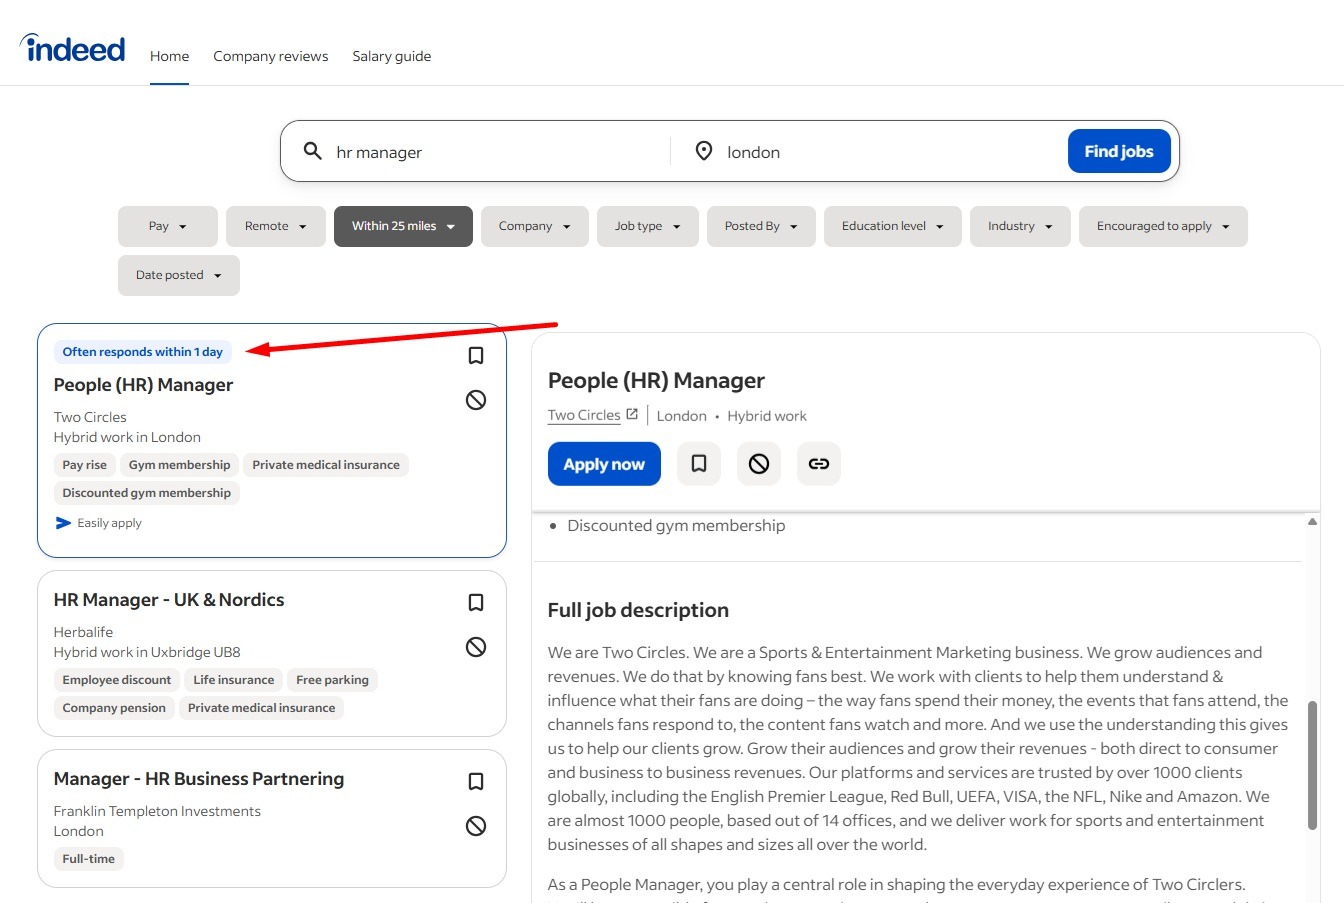Open the Two Circles company link
This screenshot has width=1344, height=903.
point(584,415)
